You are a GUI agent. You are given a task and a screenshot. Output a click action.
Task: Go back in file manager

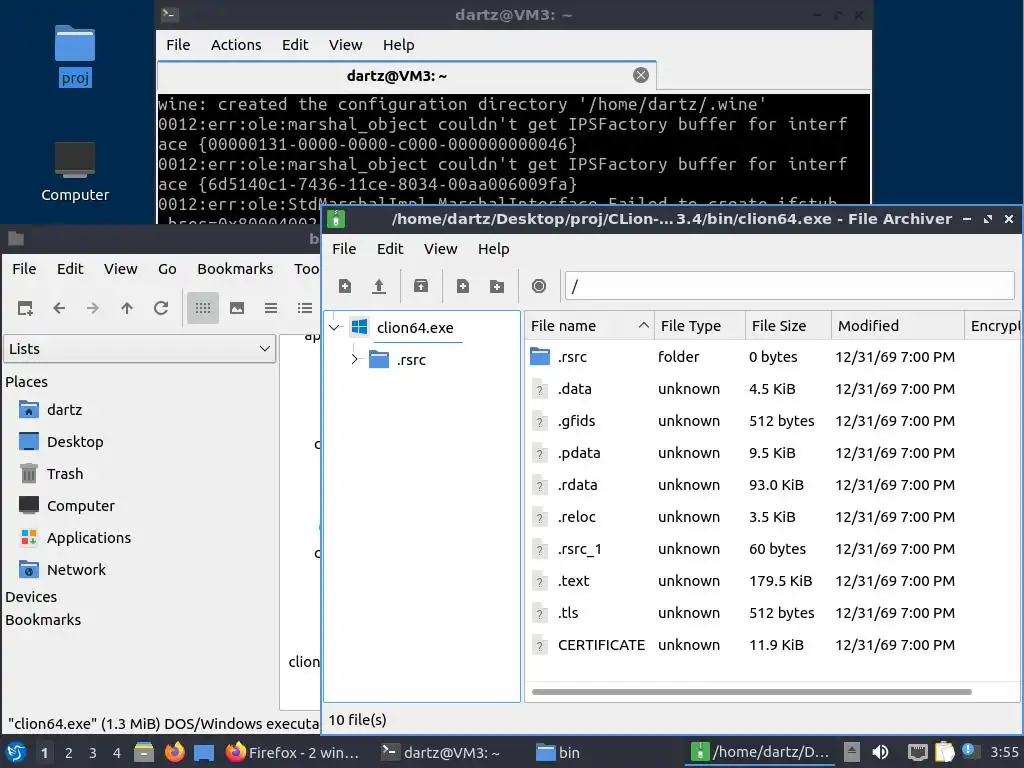[x=59, y=308]
